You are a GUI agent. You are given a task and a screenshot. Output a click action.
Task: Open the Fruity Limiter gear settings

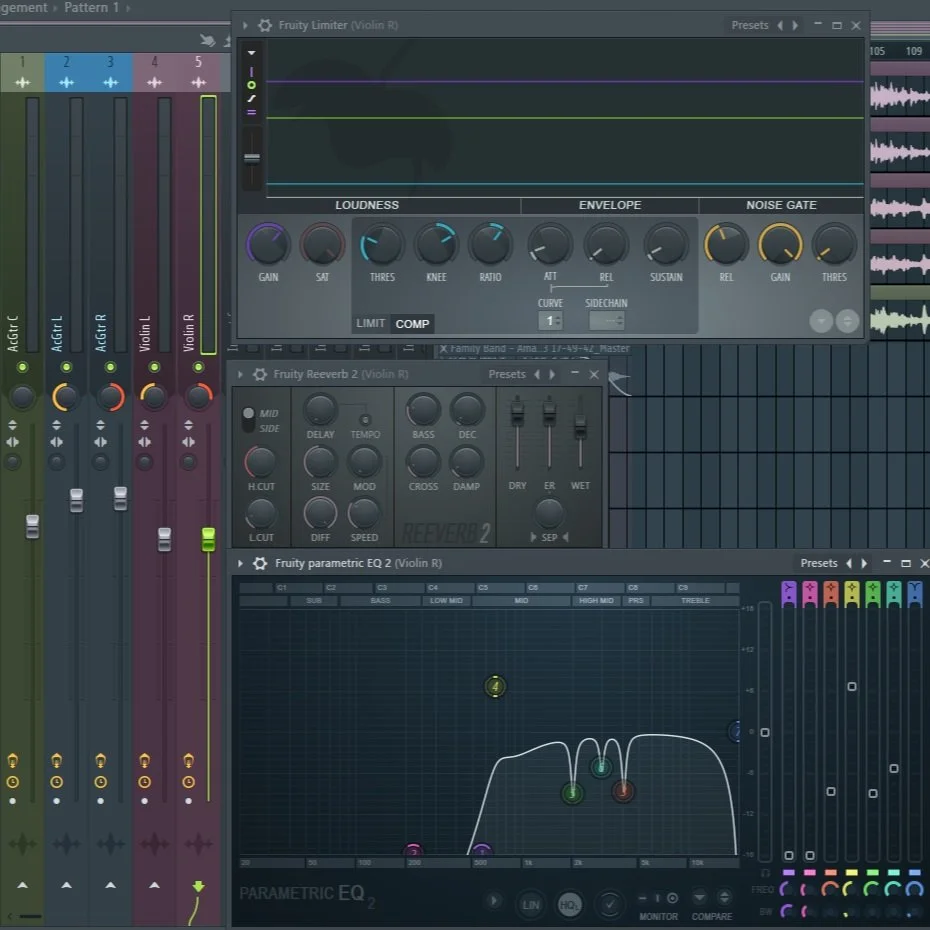coord(265,25)
